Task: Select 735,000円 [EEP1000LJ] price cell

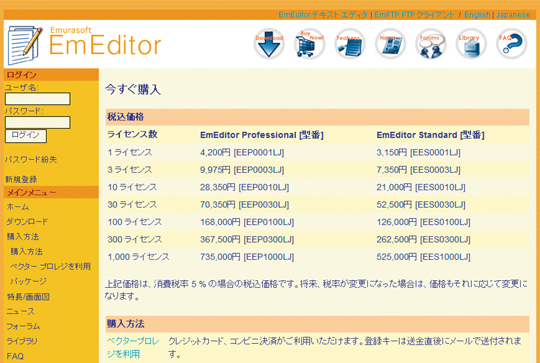Action: click(247, 257)
